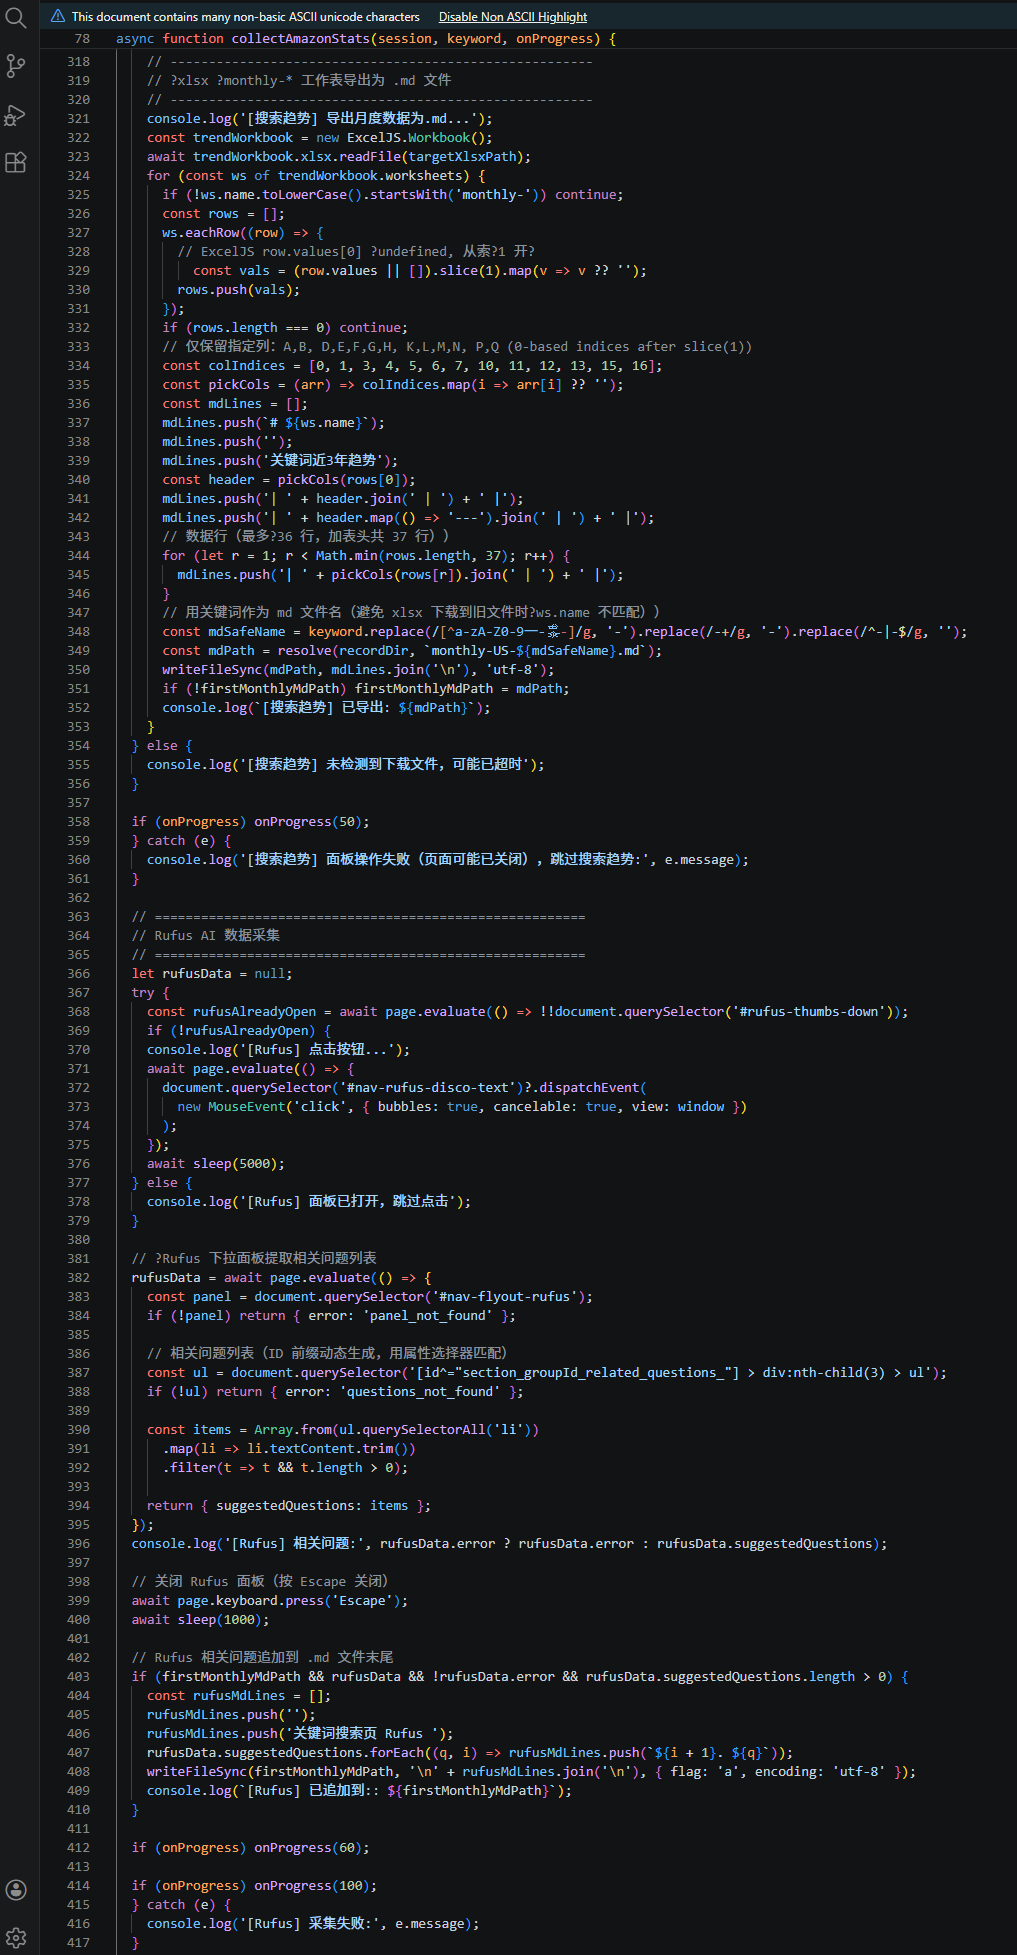Click the banner text about non-basic ASCII characters
This screenshot has height=1955, width=1017.
[246, 17]
